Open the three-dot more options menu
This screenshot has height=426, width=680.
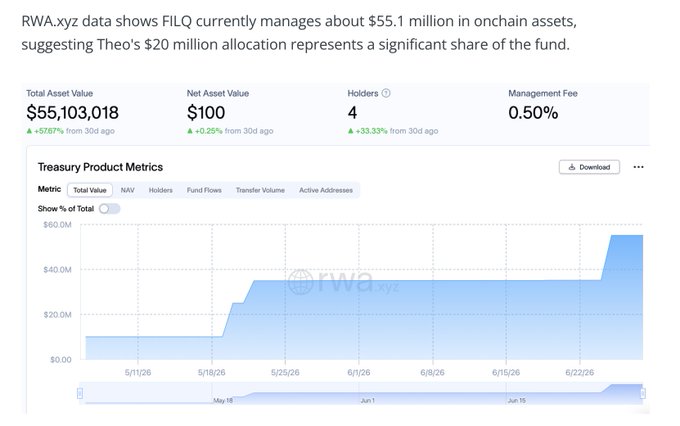[x=638, y=167]
